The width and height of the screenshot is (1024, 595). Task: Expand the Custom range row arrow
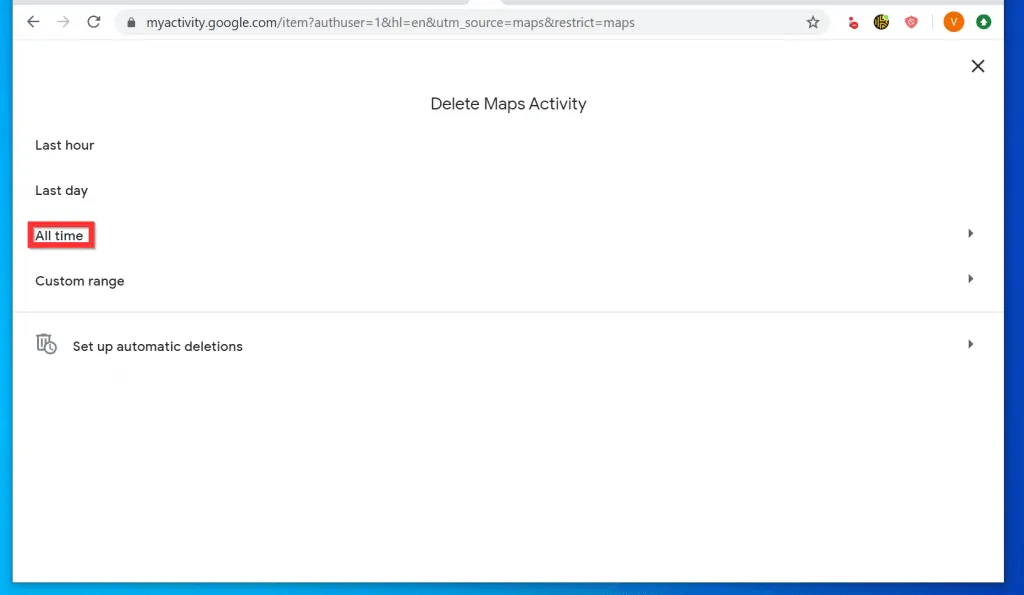(970, 279)
